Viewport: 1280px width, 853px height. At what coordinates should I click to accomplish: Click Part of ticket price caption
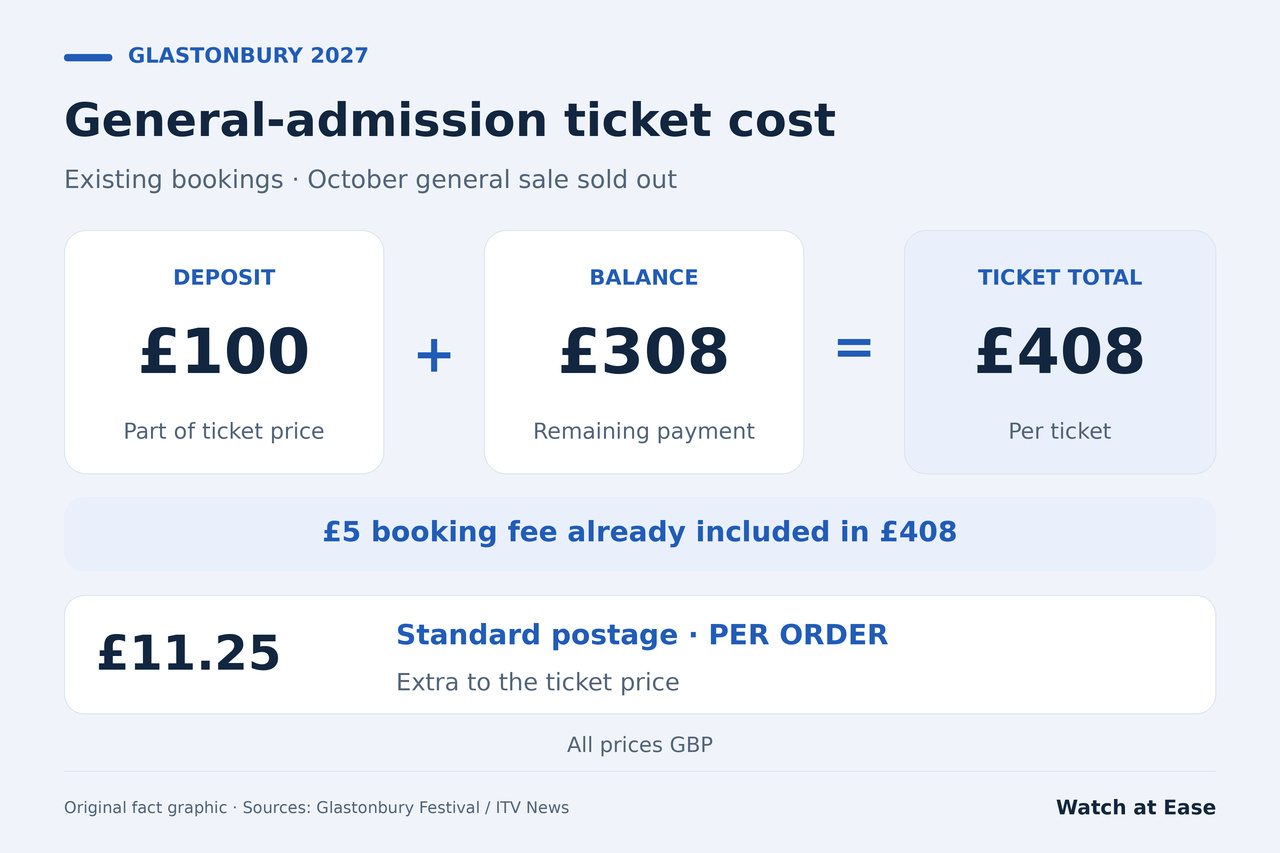coord(224,431)
